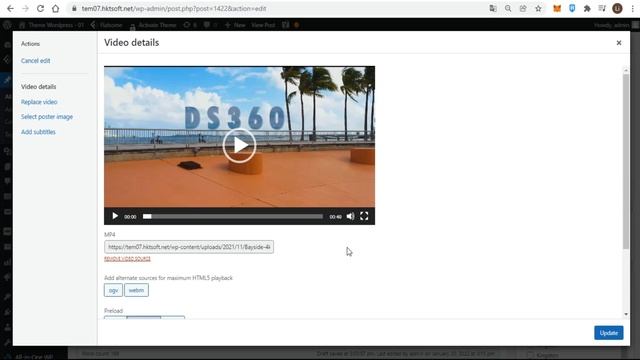
Task: Click the video progress seek bar
Action: 233,216
